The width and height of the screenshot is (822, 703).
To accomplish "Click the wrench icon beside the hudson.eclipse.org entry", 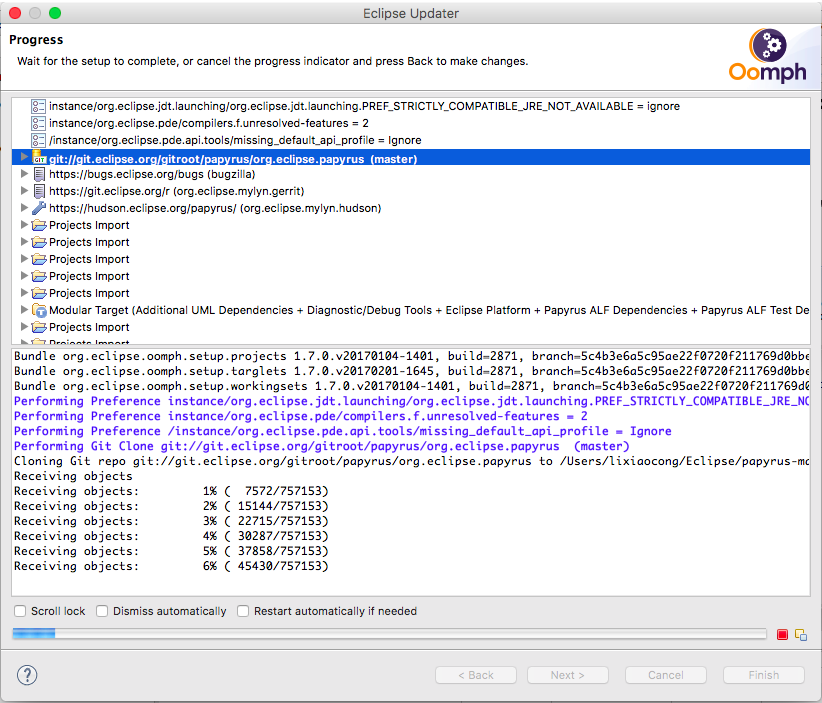I will click(39, 208).
